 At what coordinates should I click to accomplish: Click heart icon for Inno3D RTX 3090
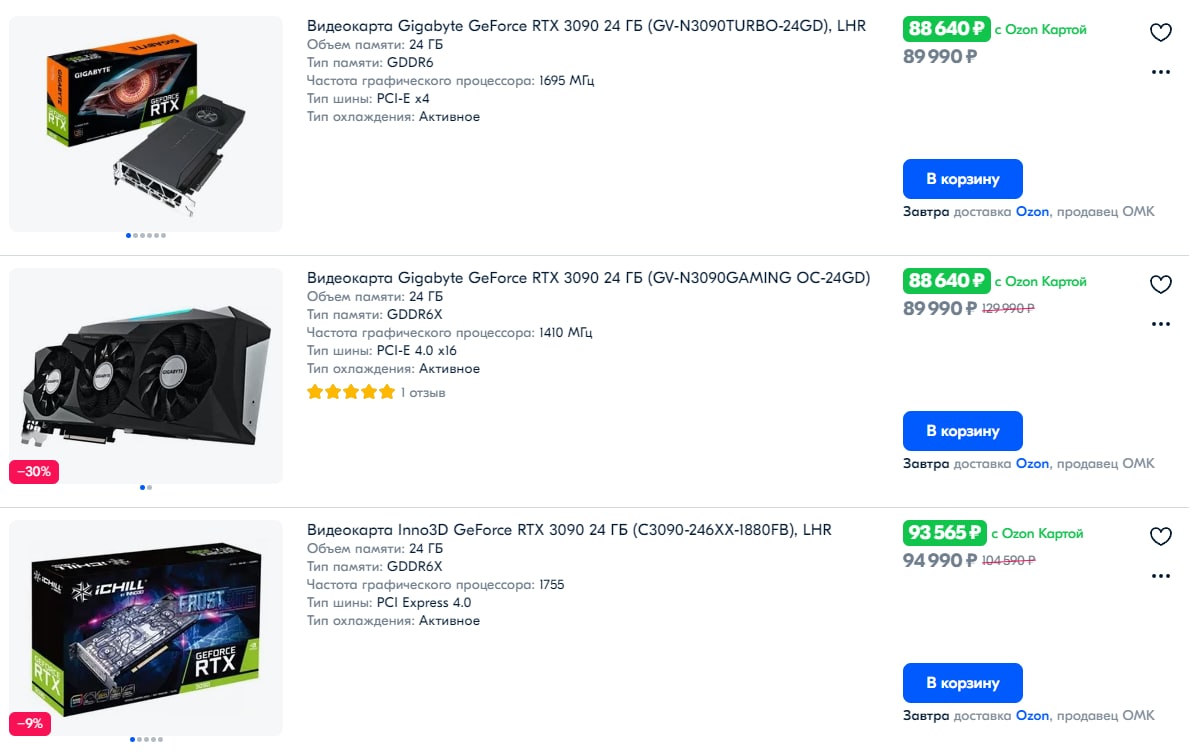click(1160, 537)
